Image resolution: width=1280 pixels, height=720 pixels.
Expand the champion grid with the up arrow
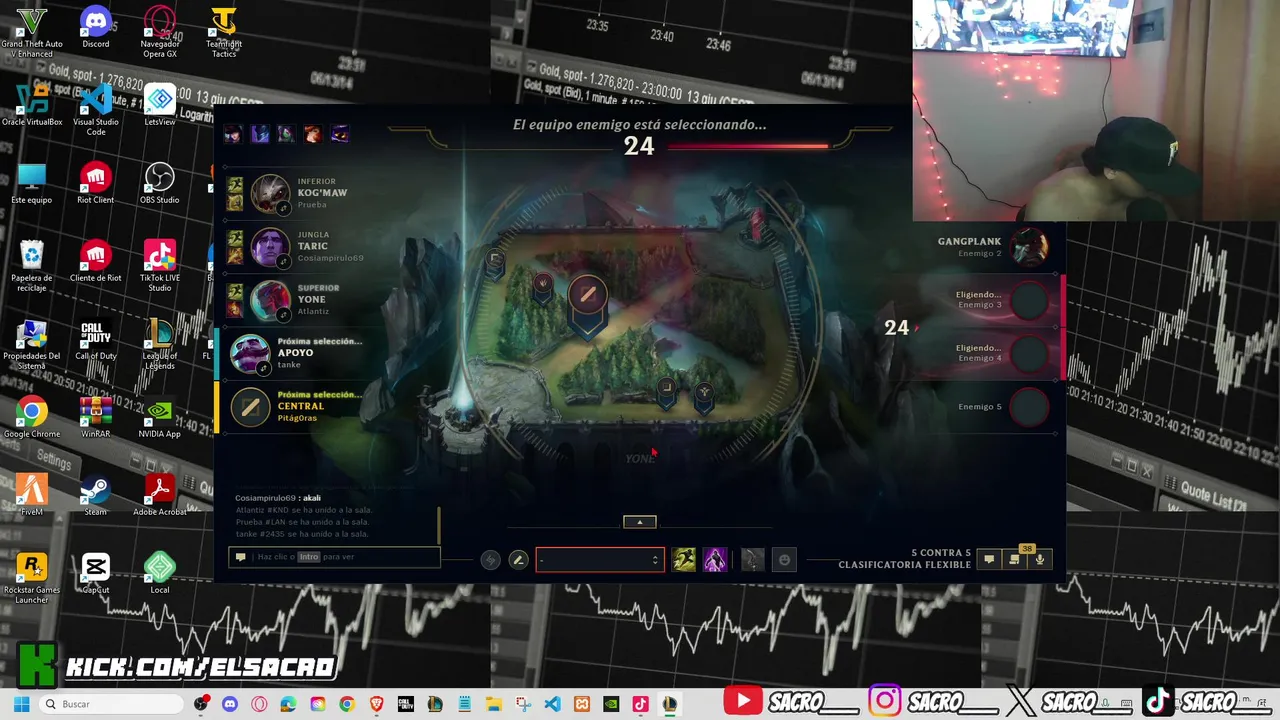[640, 522]
